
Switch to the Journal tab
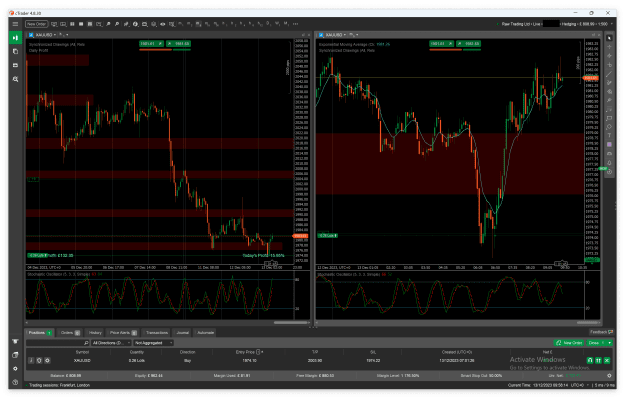183,332
